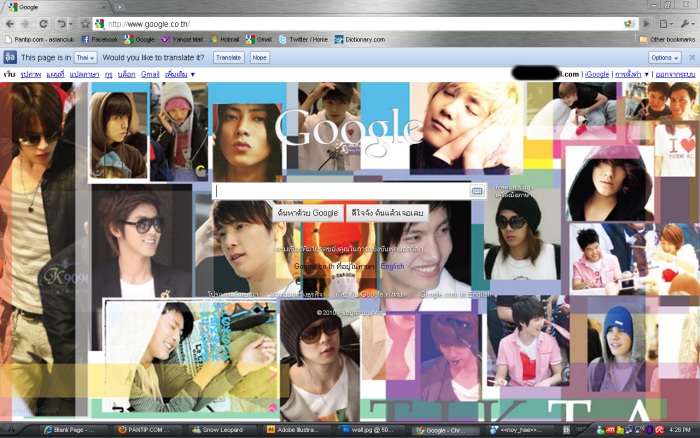Open the wrench settings menu
The width and height of the screenshot is (700, 438).
pos(686,24)
